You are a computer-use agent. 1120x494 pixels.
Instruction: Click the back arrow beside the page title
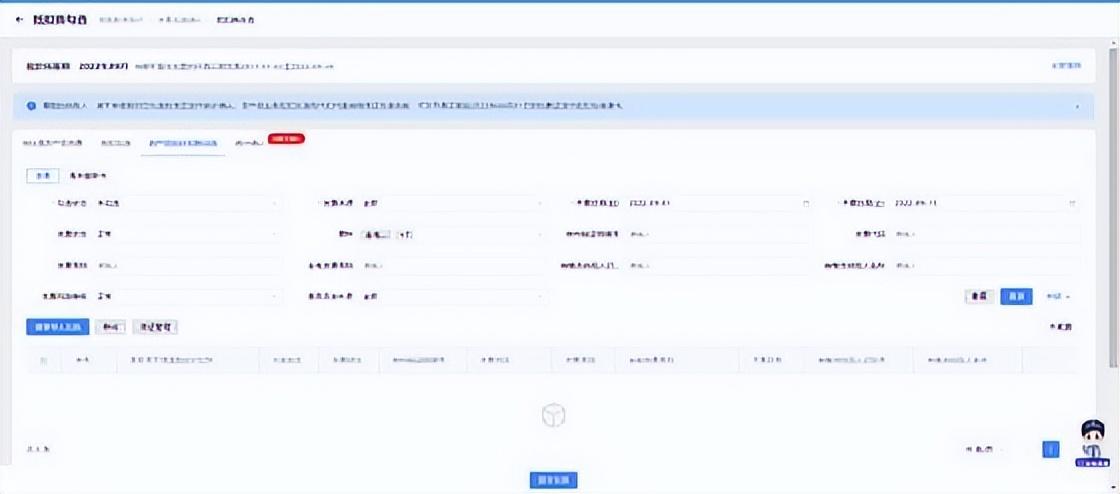click(19, 19)
